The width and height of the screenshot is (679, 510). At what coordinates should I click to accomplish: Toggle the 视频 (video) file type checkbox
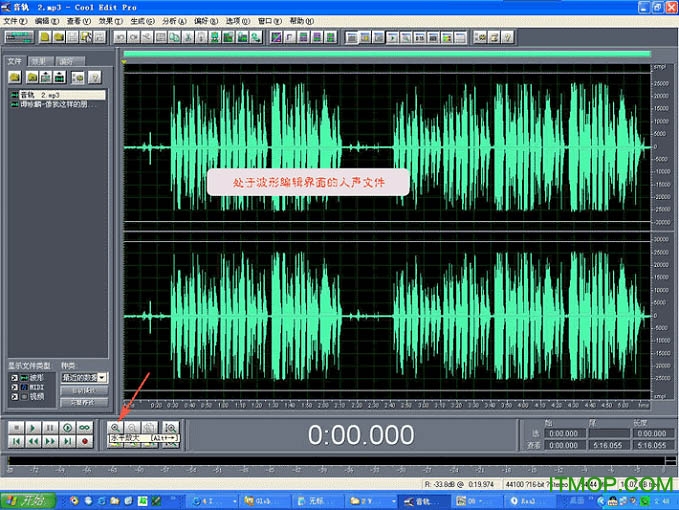(14, 396)
